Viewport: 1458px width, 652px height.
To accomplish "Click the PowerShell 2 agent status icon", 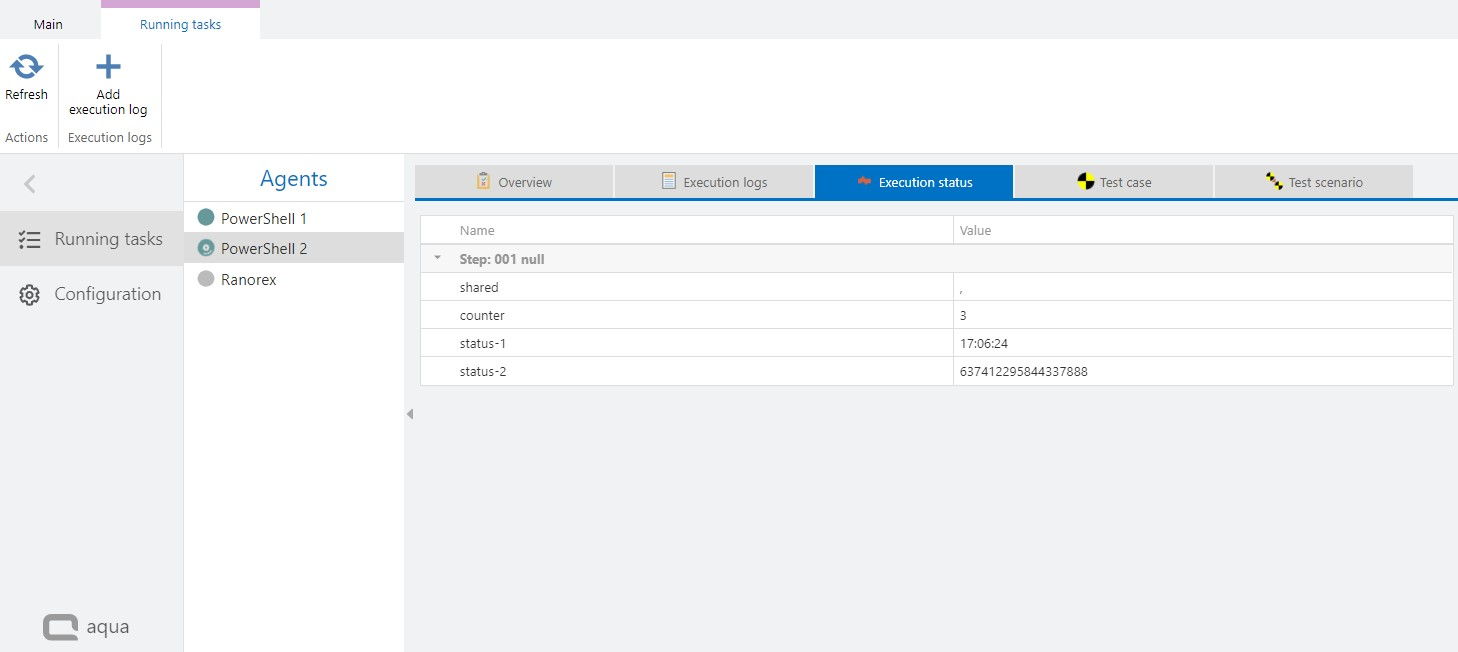I will click(206, 249).
